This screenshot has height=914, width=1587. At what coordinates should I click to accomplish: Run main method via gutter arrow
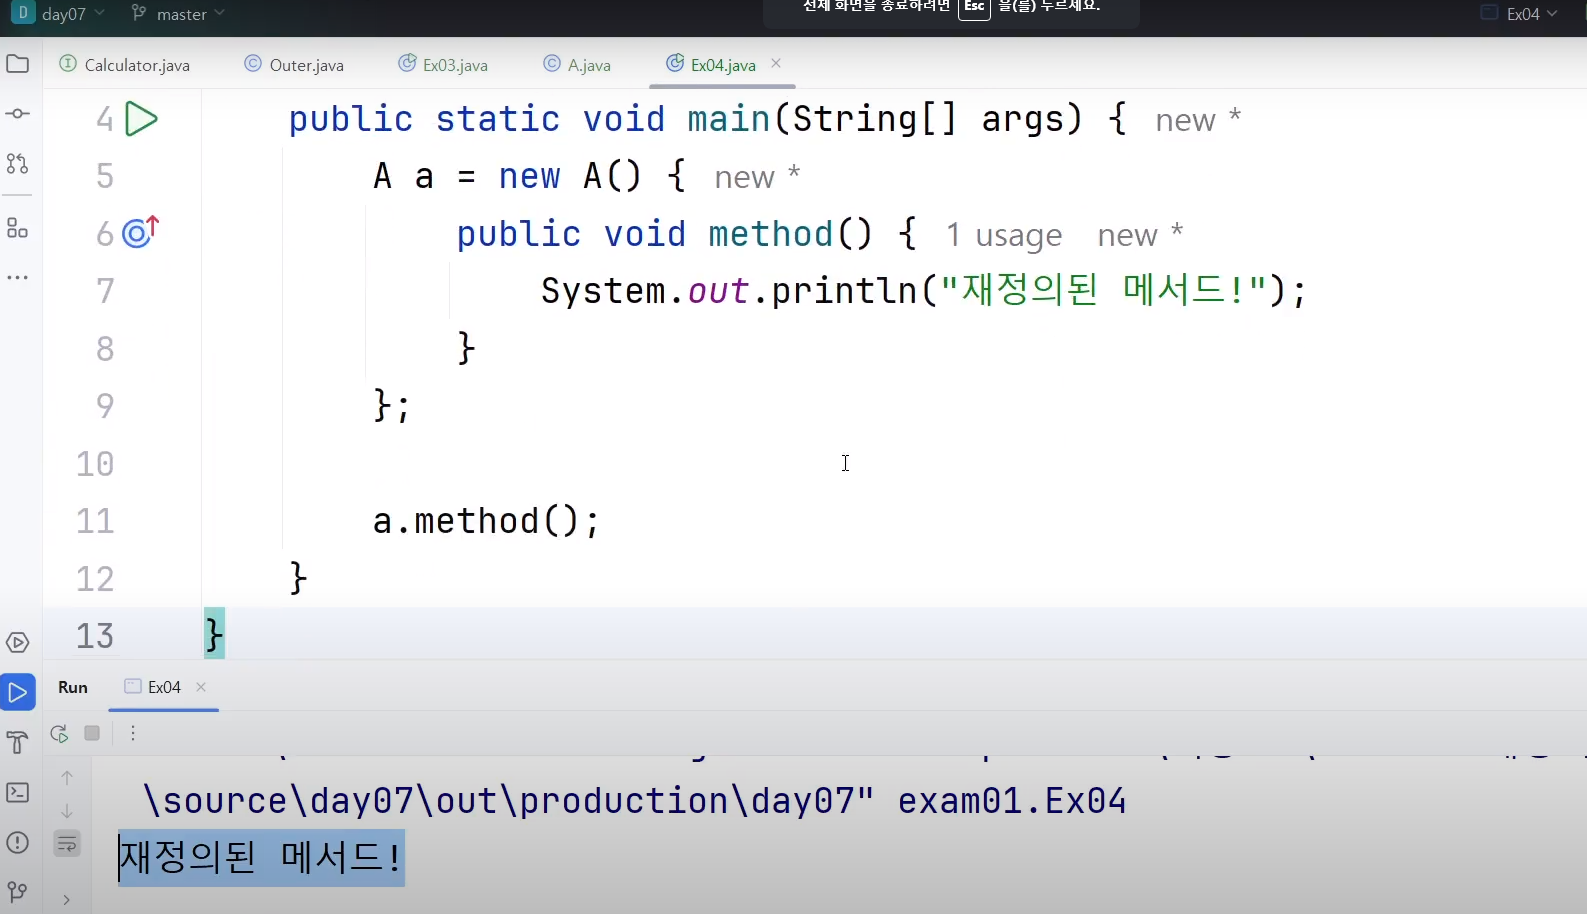pyautogui.click(x=141, y=119)
